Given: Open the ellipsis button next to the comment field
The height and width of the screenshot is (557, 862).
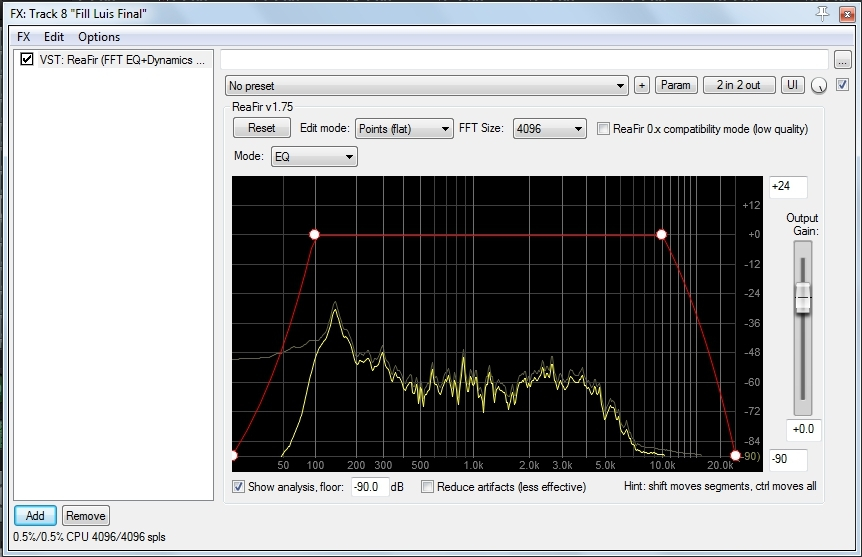Looking at the screenshot, I should (843, 59).
